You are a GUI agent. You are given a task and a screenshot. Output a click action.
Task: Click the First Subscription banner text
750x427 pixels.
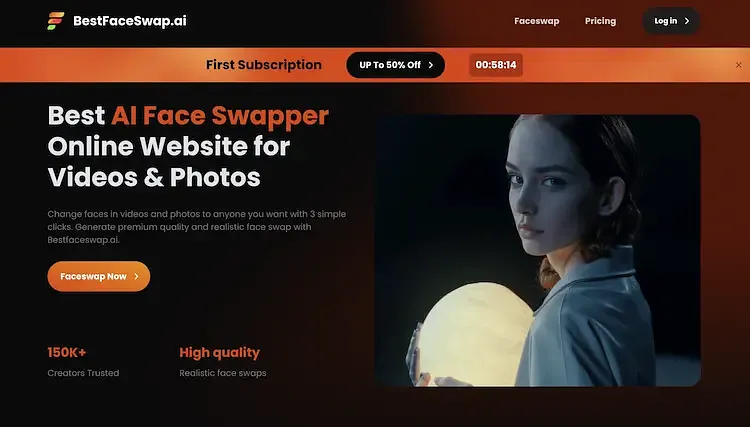(x=264, y=65)
